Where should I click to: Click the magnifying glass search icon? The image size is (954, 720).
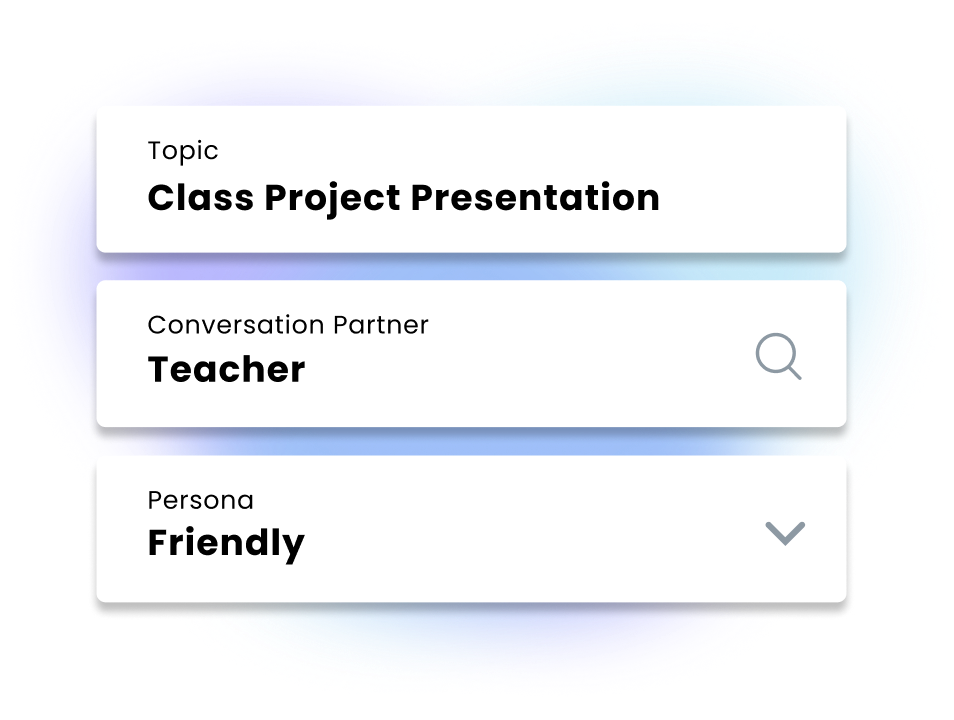point(778,356)
